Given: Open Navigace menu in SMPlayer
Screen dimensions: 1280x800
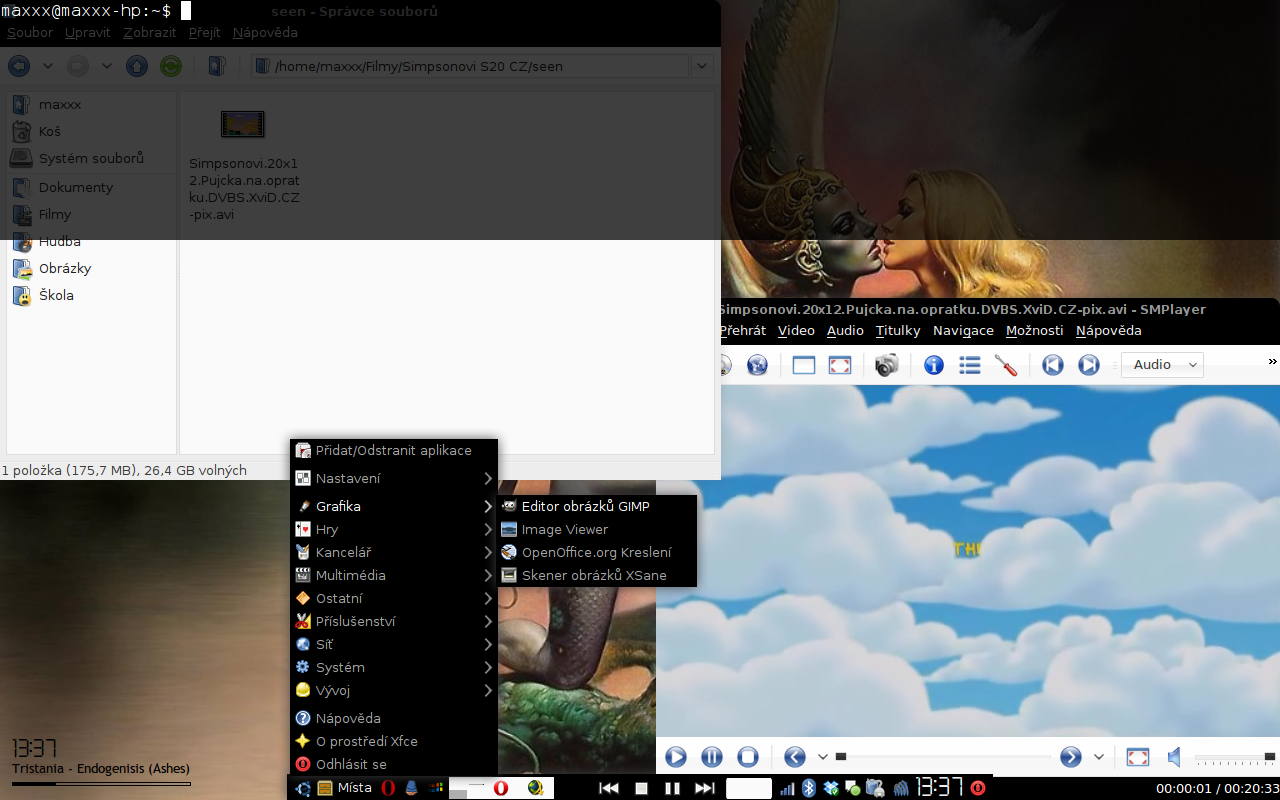Looking at the screenshot, I should 963,331.
